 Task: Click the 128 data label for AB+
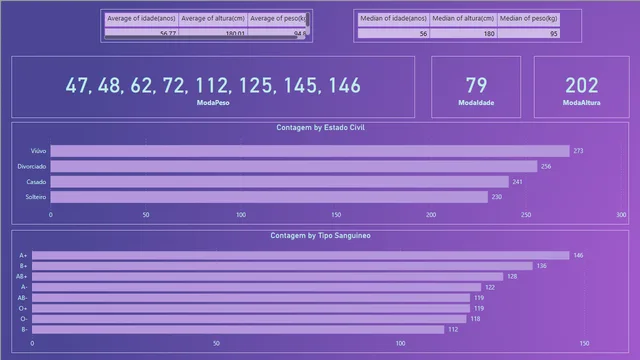click(512, 277)
